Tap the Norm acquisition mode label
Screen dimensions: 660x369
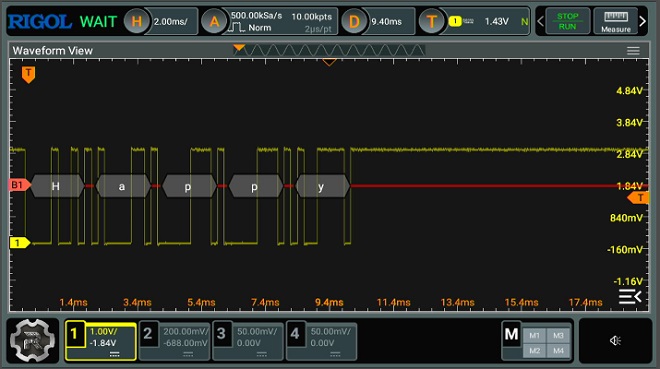(x=260, y=28)
